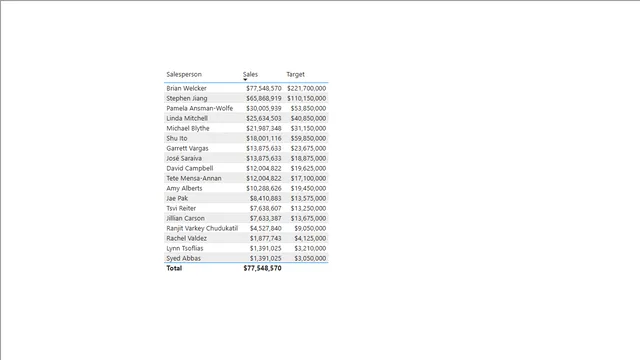Click Jillian Carson's sales $7,633,387
The height and width of the screenshot is (360, 640).
coord(266,218)
